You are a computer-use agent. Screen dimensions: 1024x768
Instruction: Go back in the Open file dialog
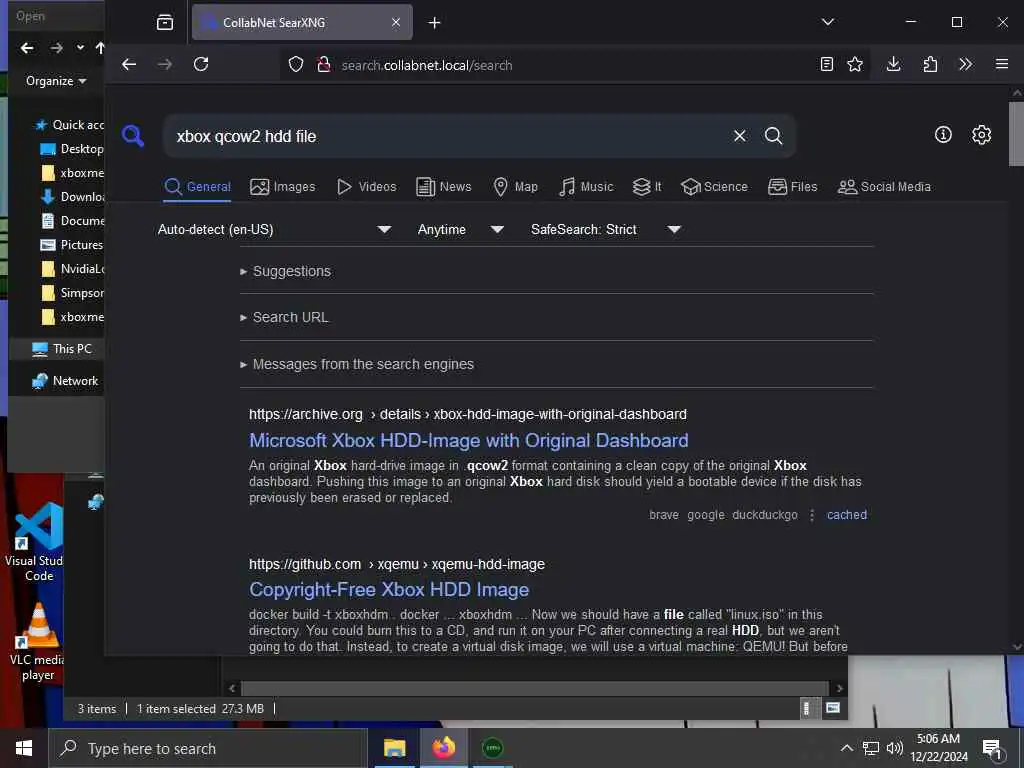[x=27, y=48]
